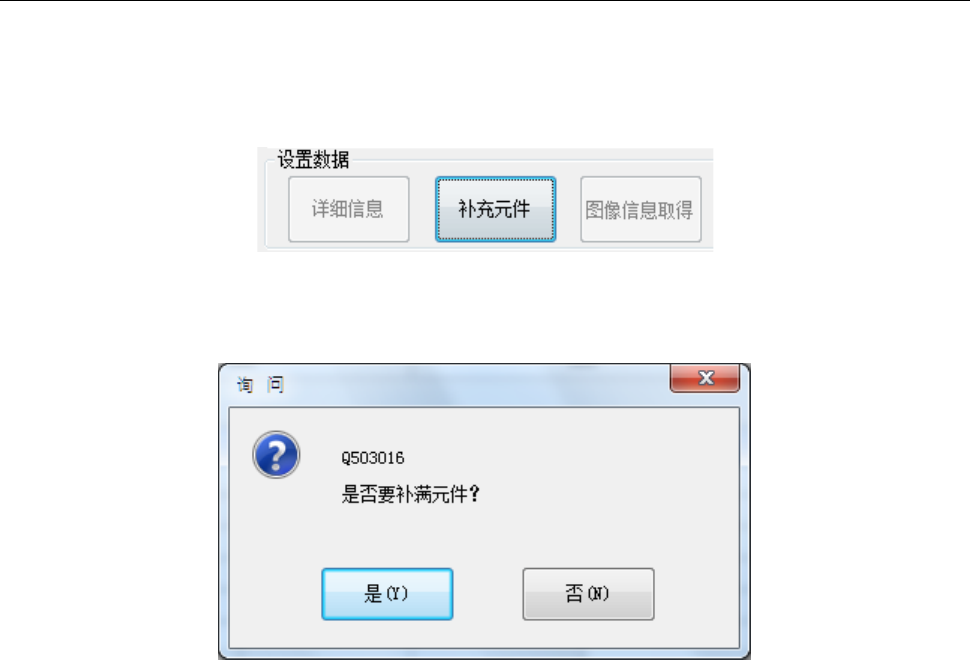Click the 设置数据 group label
This screenshot has width=970, height=660.
313,160
